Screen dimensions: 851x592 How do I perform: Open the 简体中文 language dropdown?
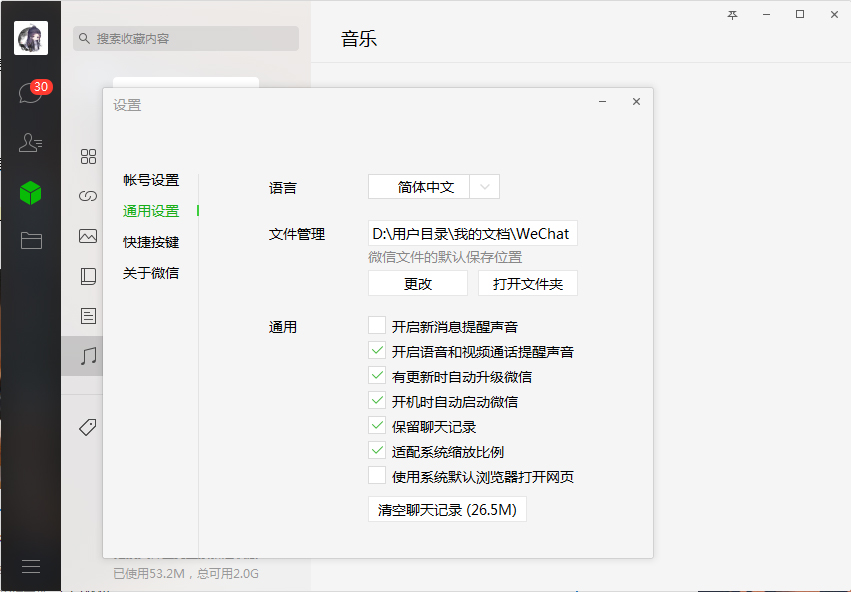[434, 186]
